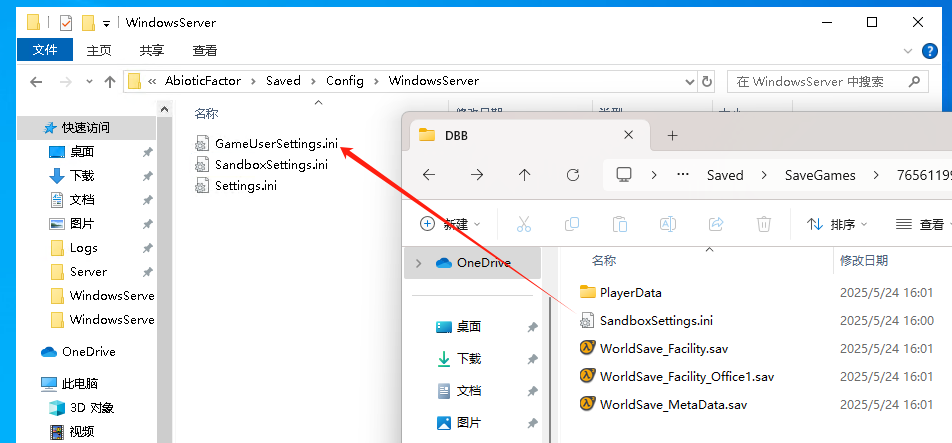Close the DBB tab
Viewport: 952px width, 443px height.
pos(629,135)
